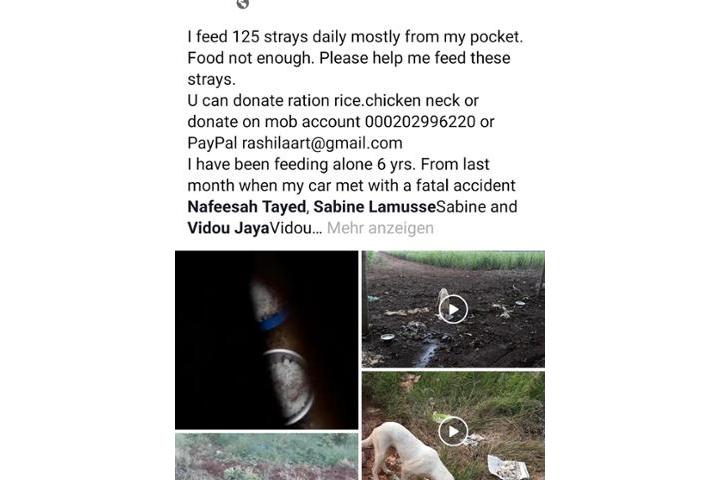Image resolution: width=720 pixels, height=480 pixels.
Task: Click the rashilaart@gmail.com PayPal email
Action: click(x=322, y=143)
